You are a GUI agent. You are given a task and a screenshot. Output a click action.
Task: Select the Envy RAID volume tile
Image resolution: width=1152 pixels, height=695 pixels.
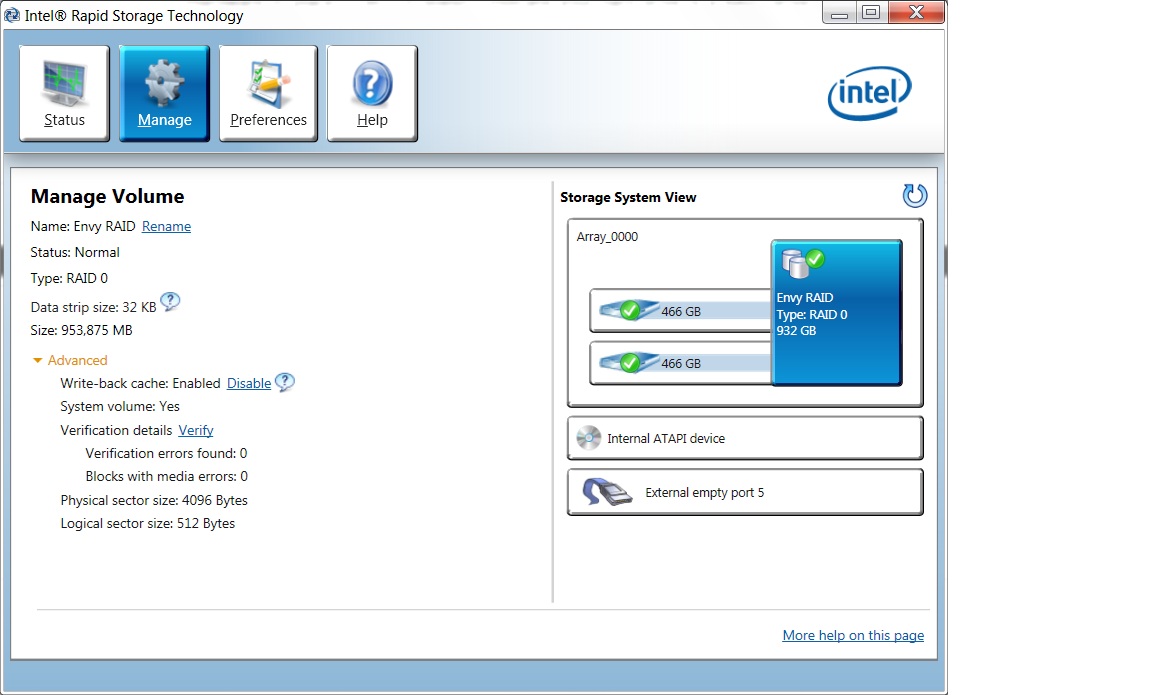(x=837, y=312)
